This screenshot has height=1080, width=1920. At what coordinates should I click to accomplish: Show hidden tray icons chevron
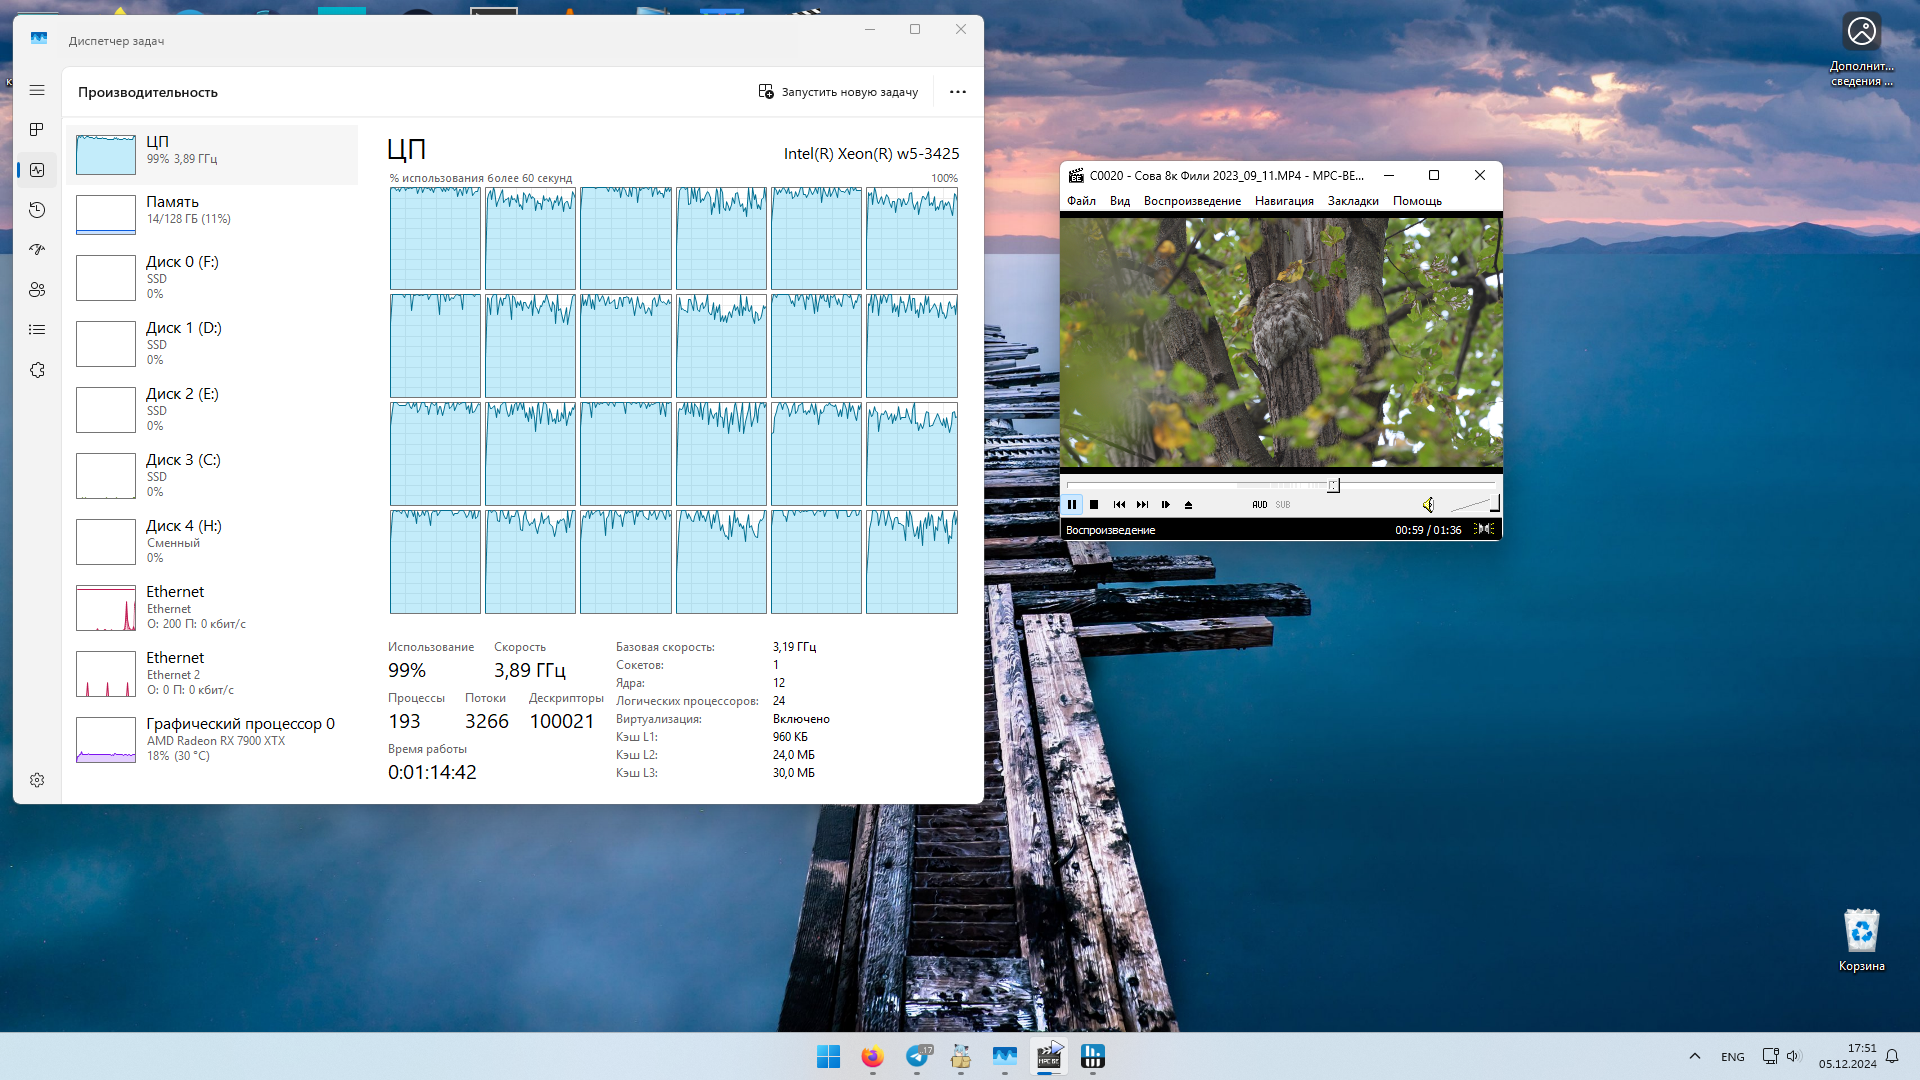coord(1694,1056)
